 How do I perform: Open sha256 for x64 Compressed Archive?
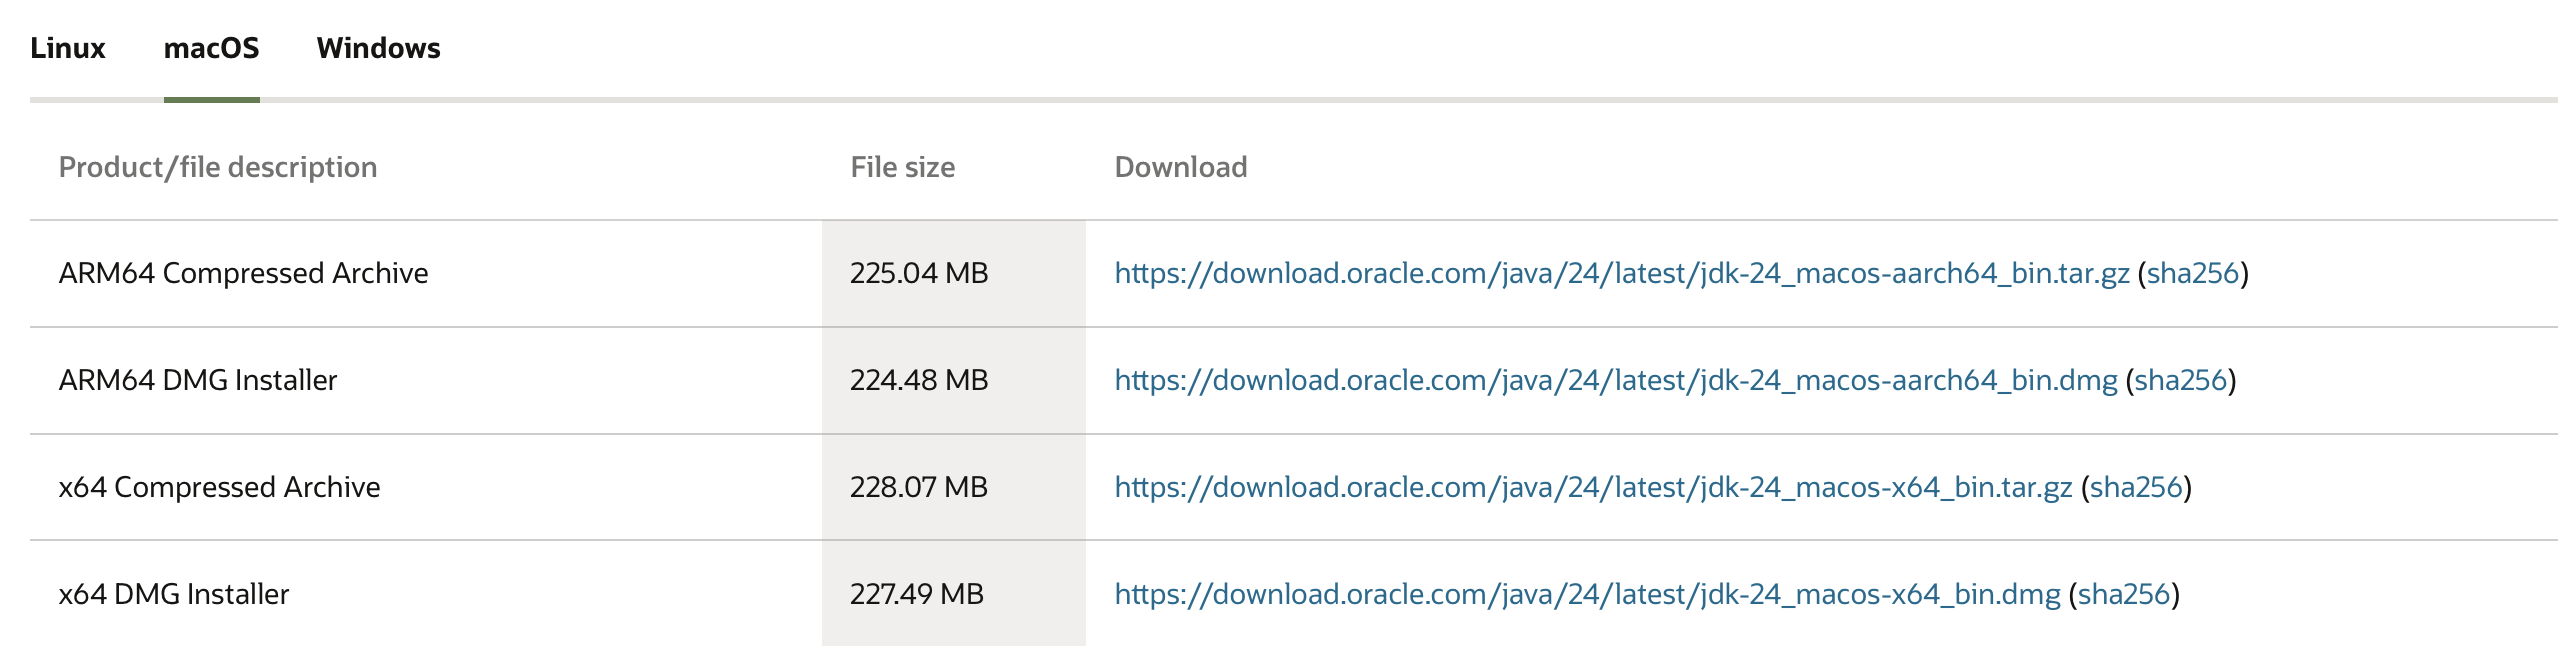[x=2135, y=487]
